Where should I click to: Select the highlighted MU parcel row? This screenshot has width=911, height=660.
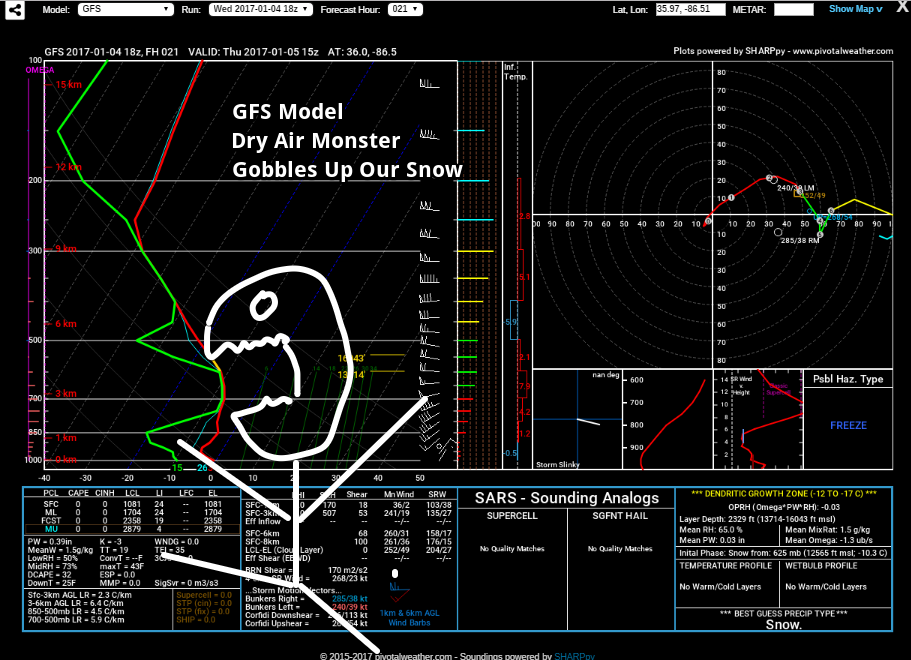(132, 529)
